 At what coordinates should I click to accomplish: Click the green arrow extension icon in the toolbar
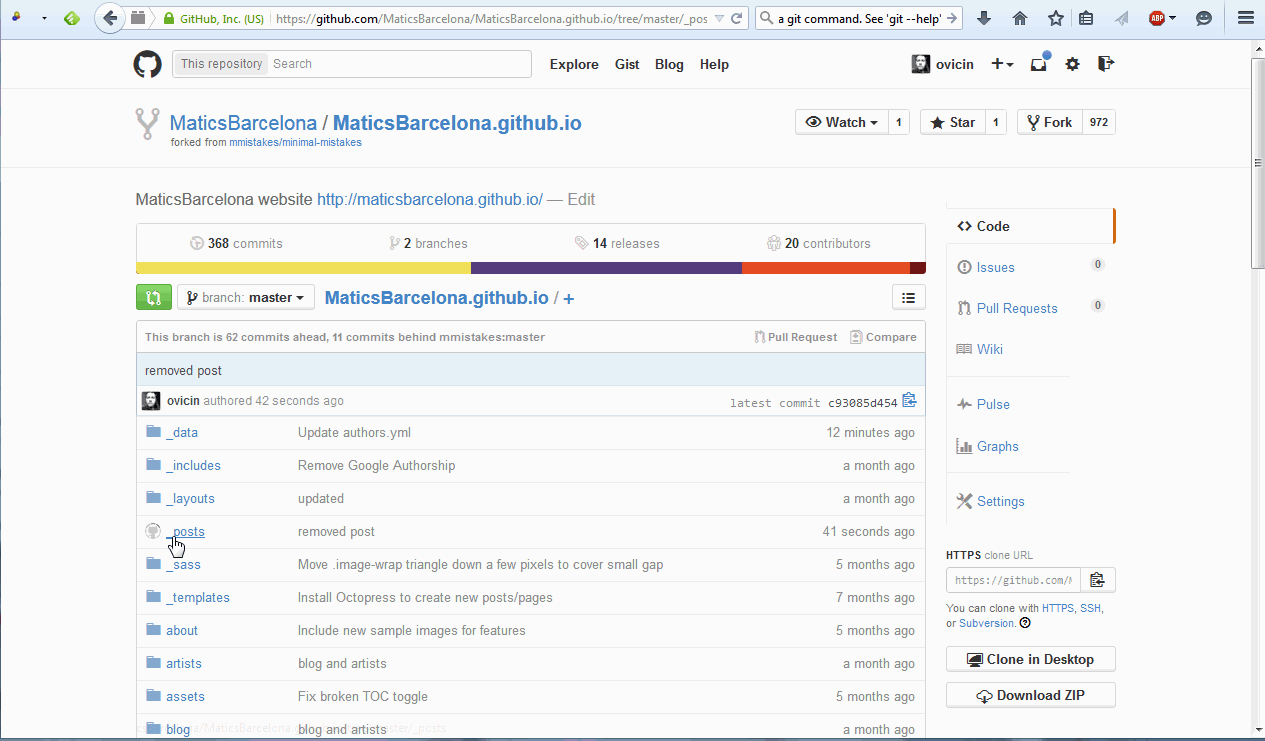71,18
